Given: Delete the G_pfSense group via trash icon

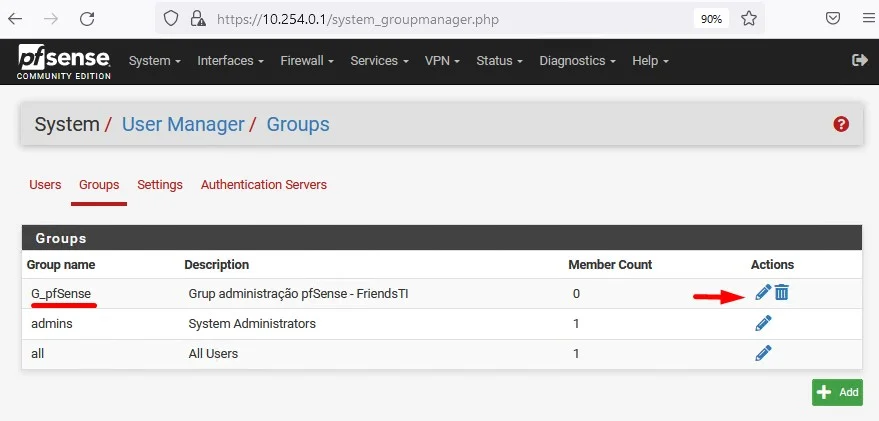Looking at the screenshot, I should click(782, 292).
